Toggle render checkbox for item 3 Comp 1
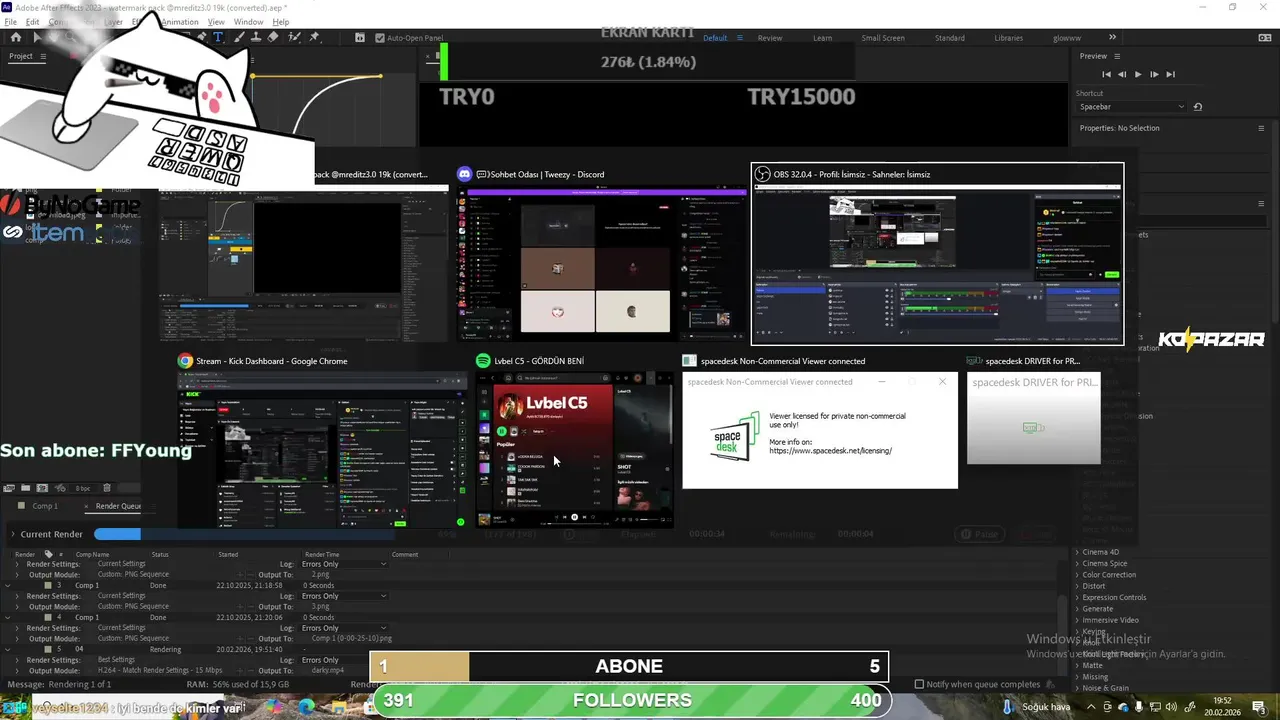Image resolution: width=1280 pixels, height=720 pixels. (x=46, y=585)
